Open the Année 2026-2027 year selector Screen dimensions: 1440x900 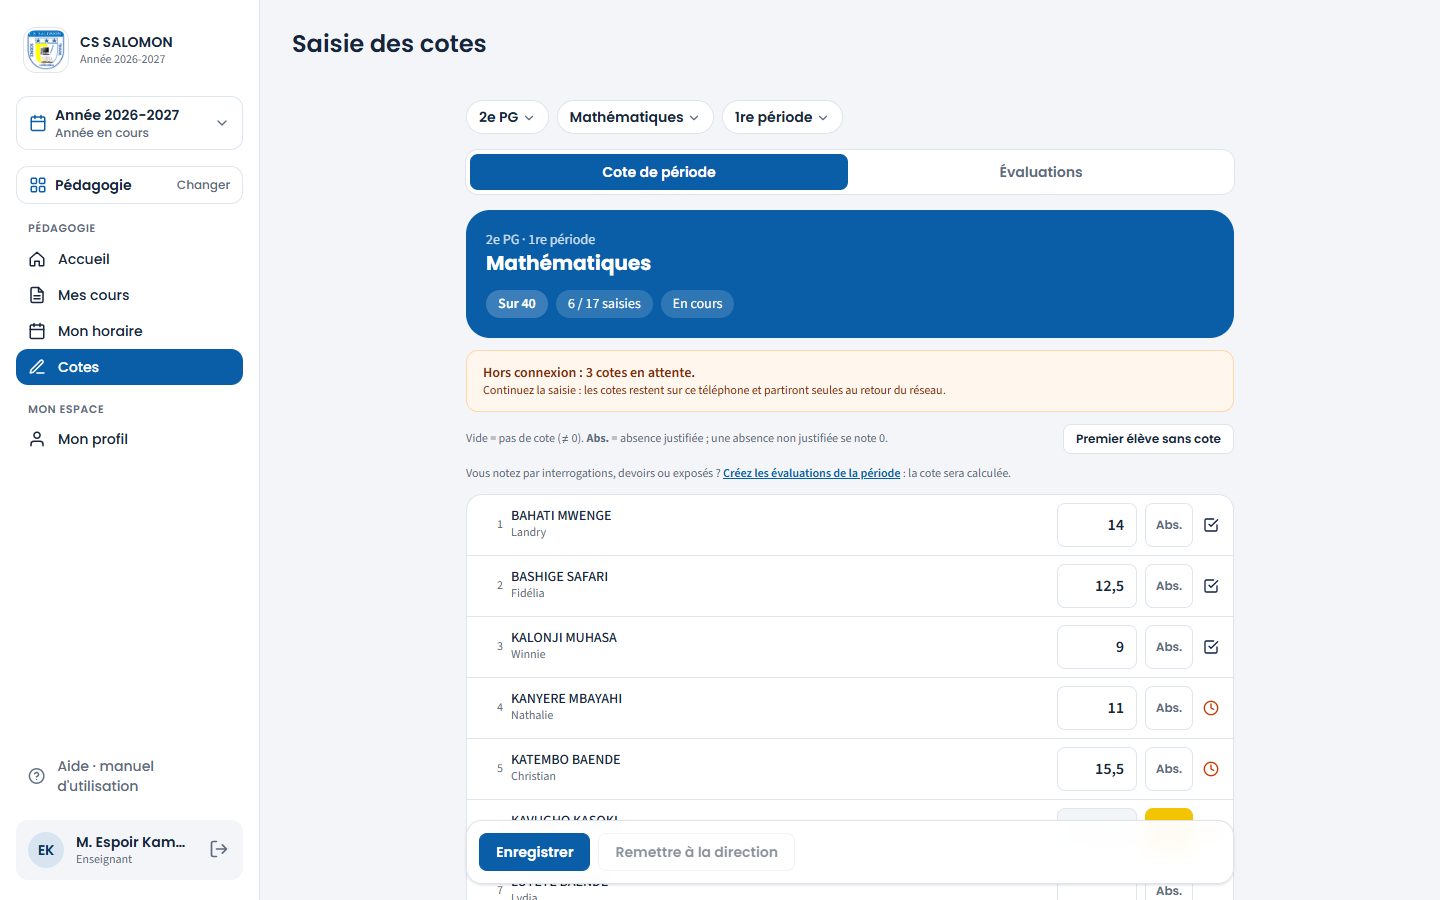tap(129, 123)
